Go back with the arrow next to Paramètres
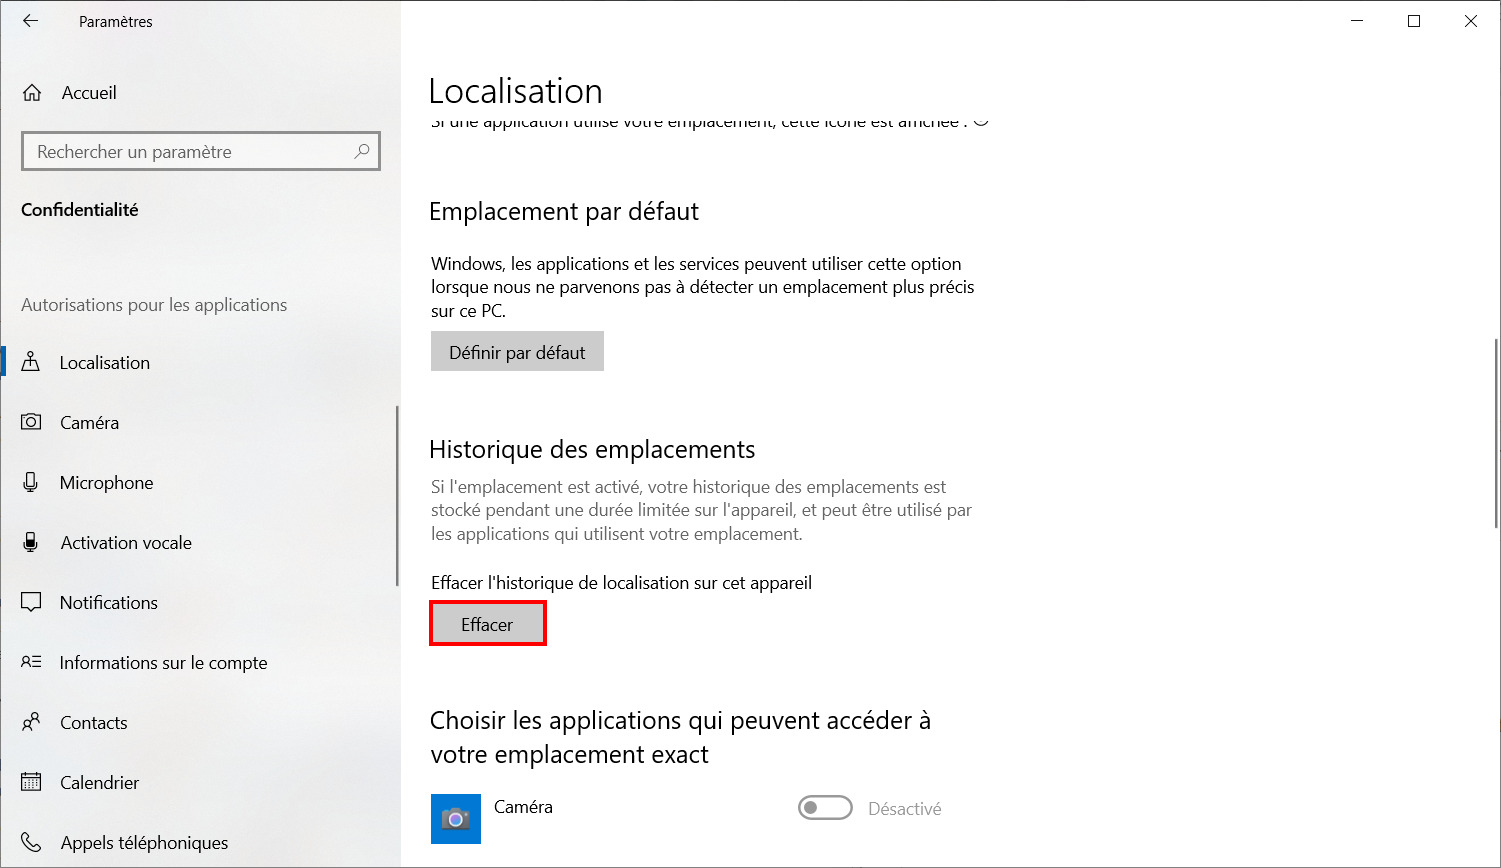Viewport: 1501px width, 868px height. click(x=31, y=21)
